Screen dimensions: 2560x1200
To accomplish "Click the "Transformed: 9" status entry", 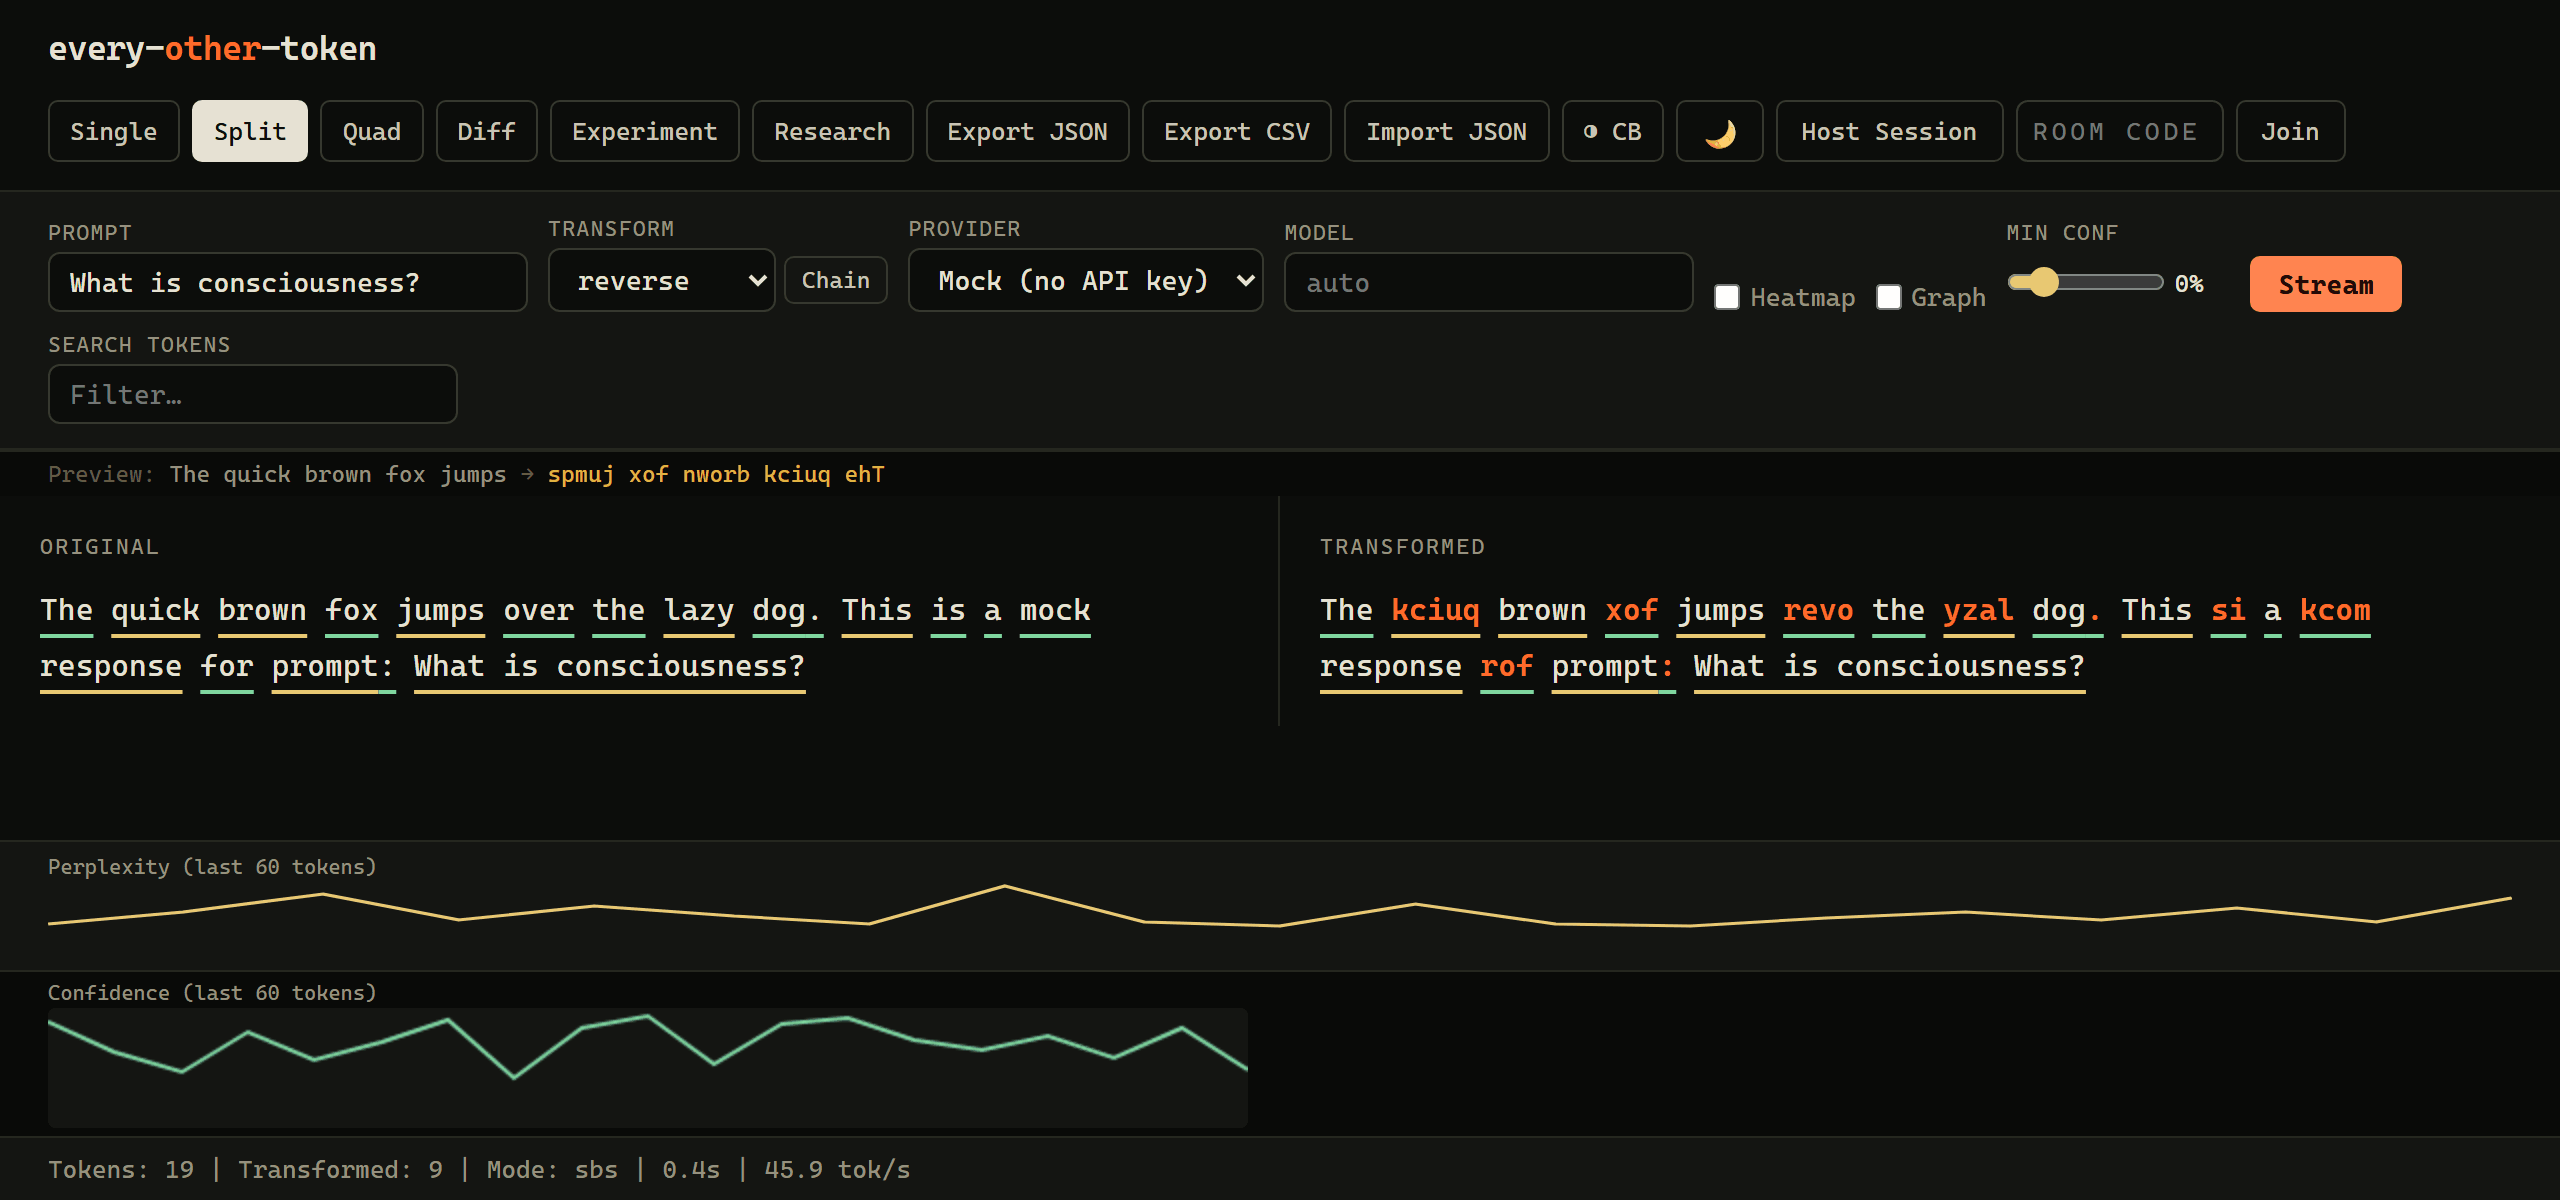I will (x=340, y=1169).
